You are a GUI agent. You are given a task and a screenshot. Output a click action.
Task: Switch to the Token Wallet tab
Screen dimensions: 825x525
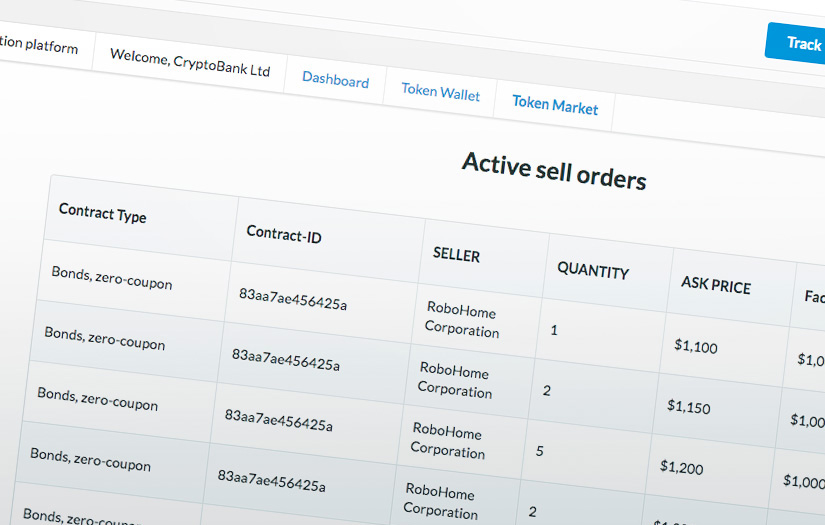[440, 93]
